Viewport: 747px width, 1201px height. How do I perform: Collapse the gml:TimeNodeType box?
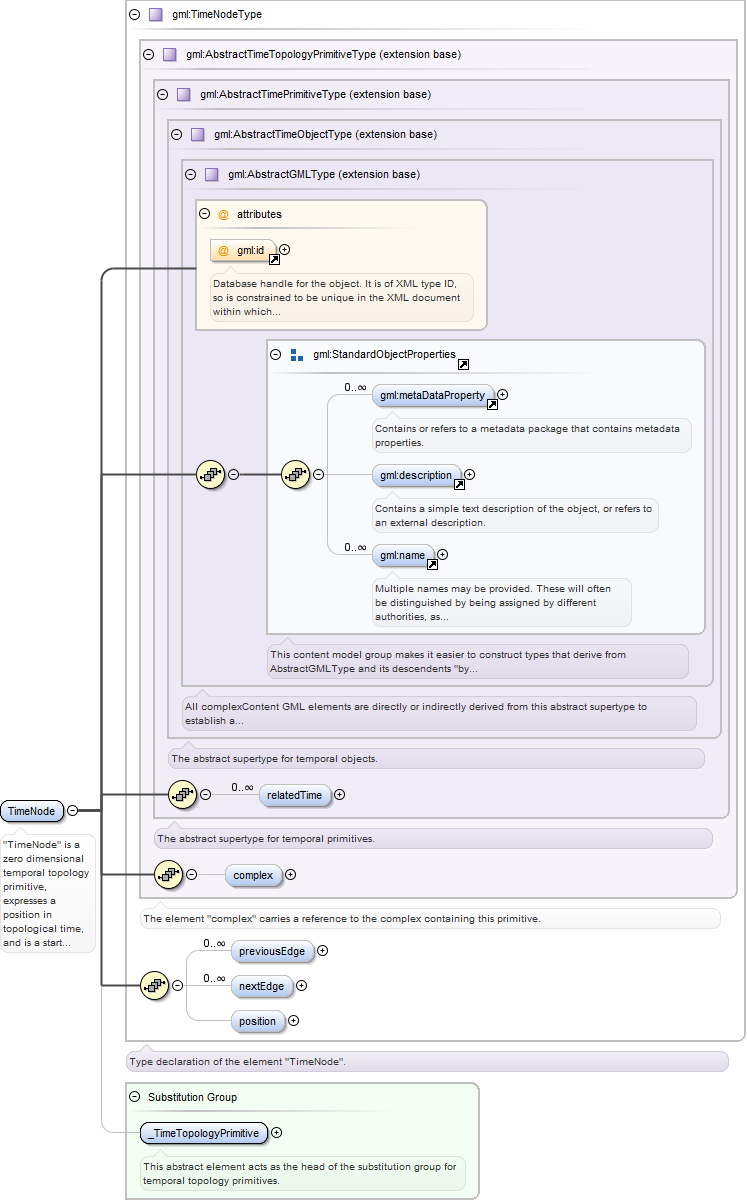pyautogui.click(x=134, y=15)
